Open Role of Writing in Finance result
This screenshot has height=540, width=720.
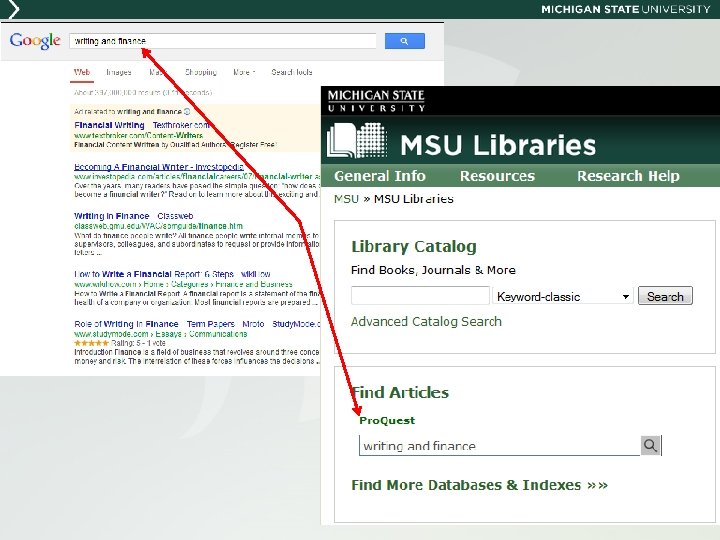click(197, 324)
